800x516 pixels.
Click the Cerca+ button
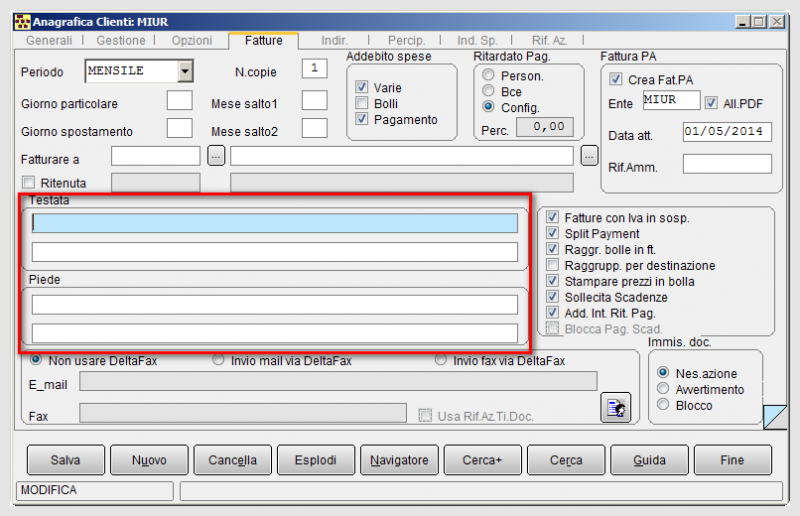click(483, 460)
